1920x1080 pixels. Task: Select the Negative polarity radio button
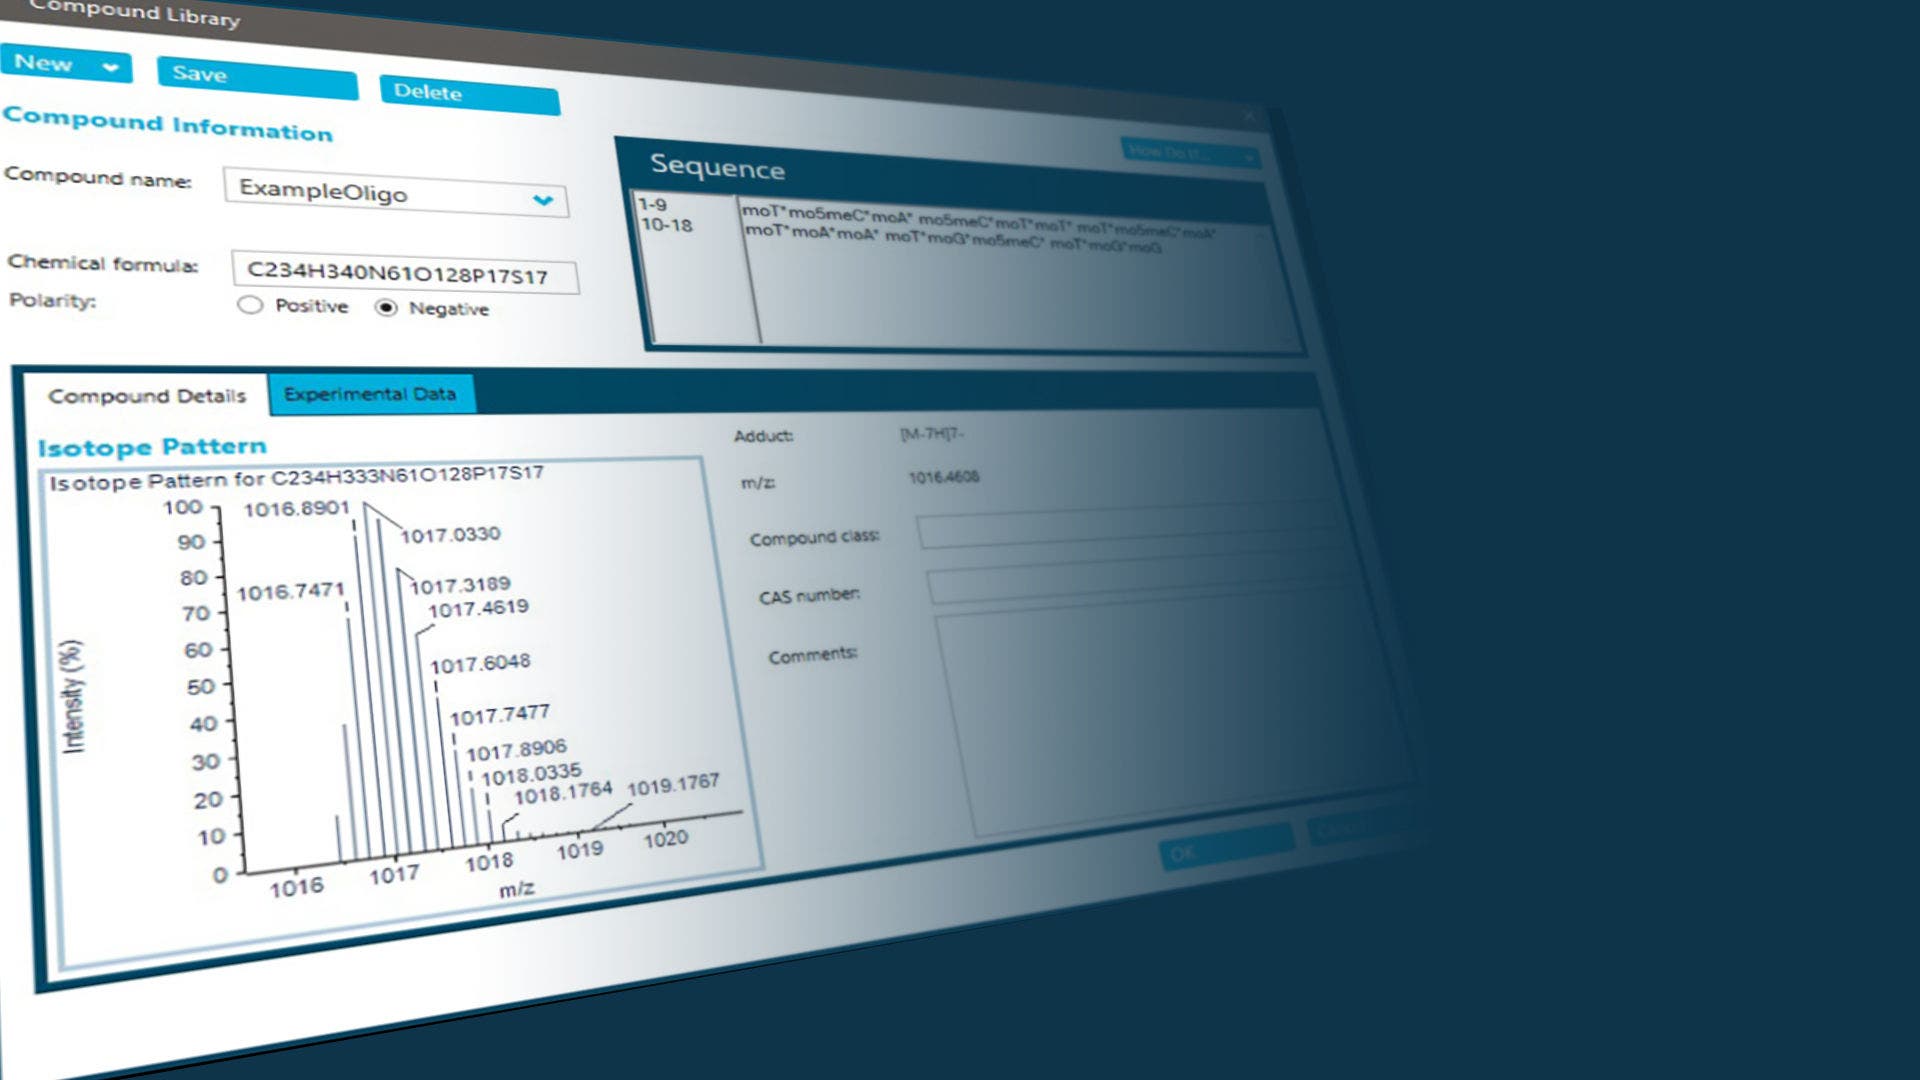pyautogui.click(x=386, y=308)
